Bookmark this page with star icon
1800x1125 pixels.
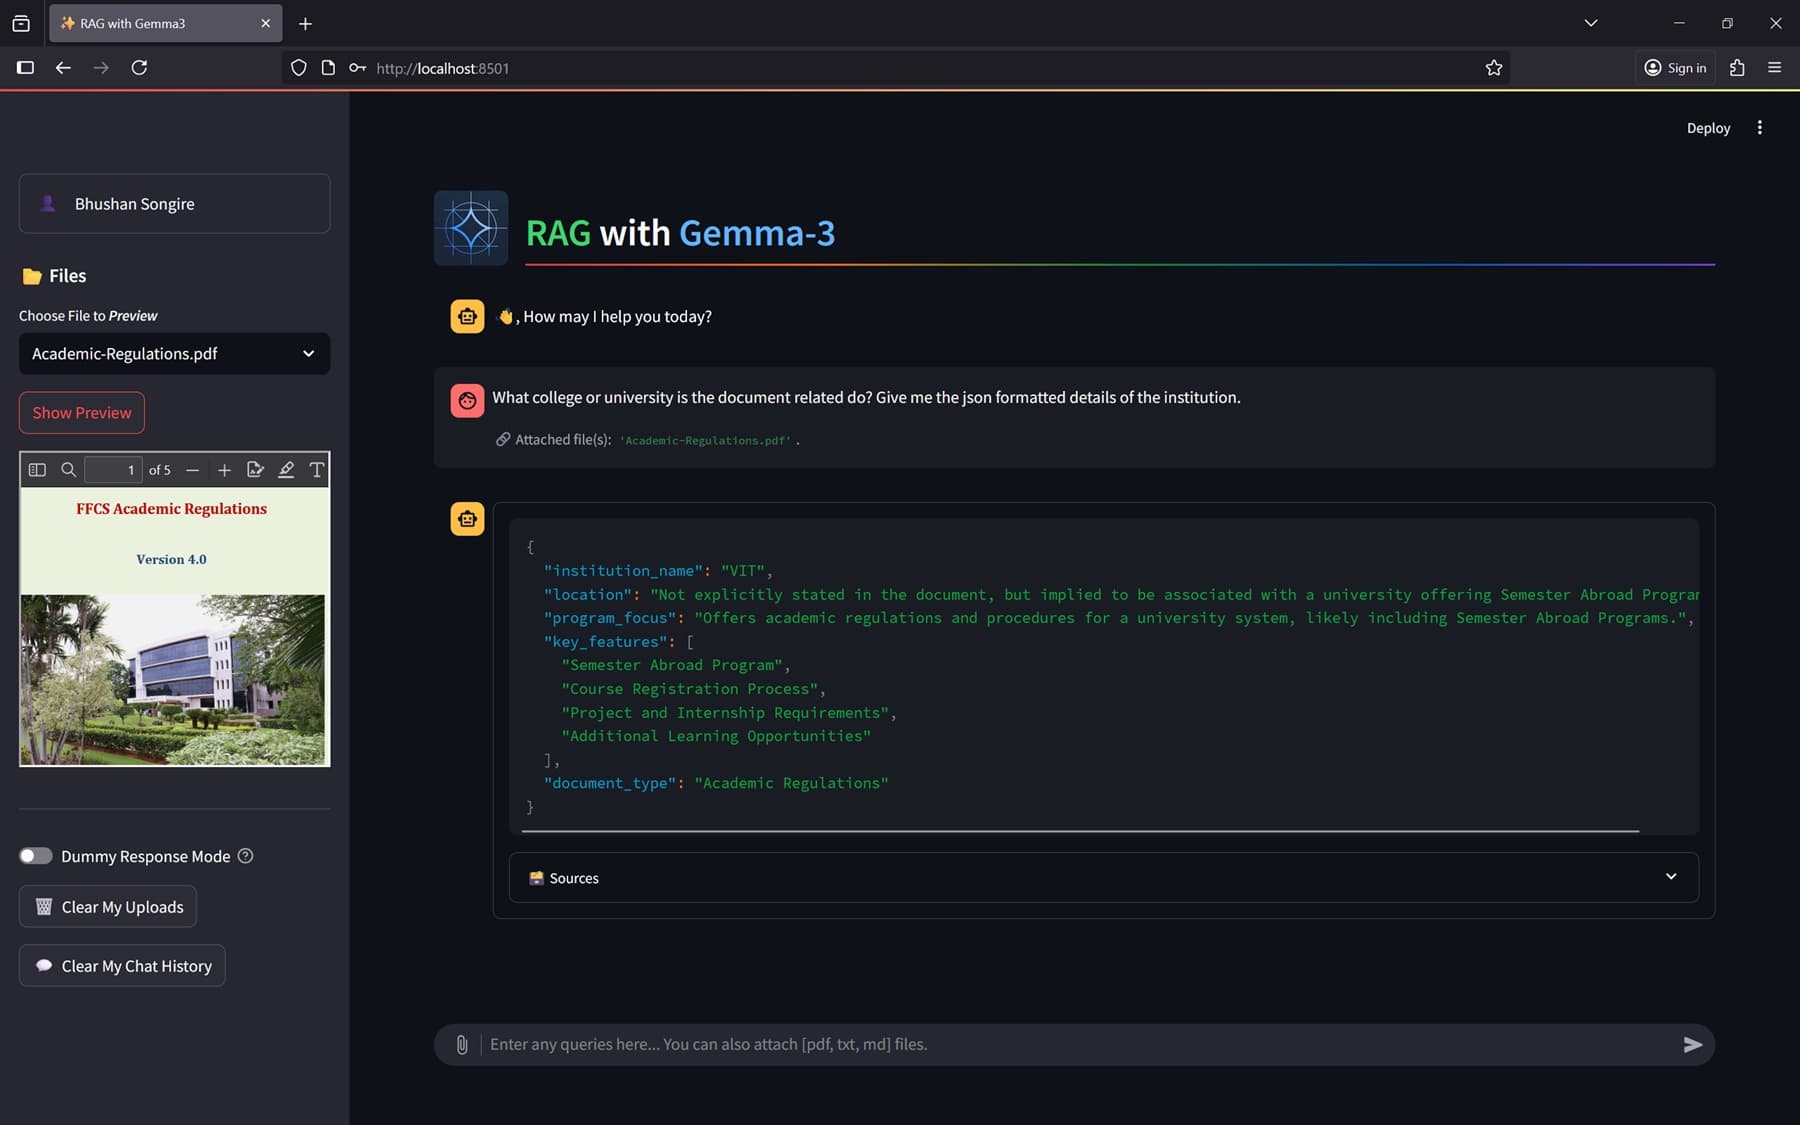(1493, 68)
